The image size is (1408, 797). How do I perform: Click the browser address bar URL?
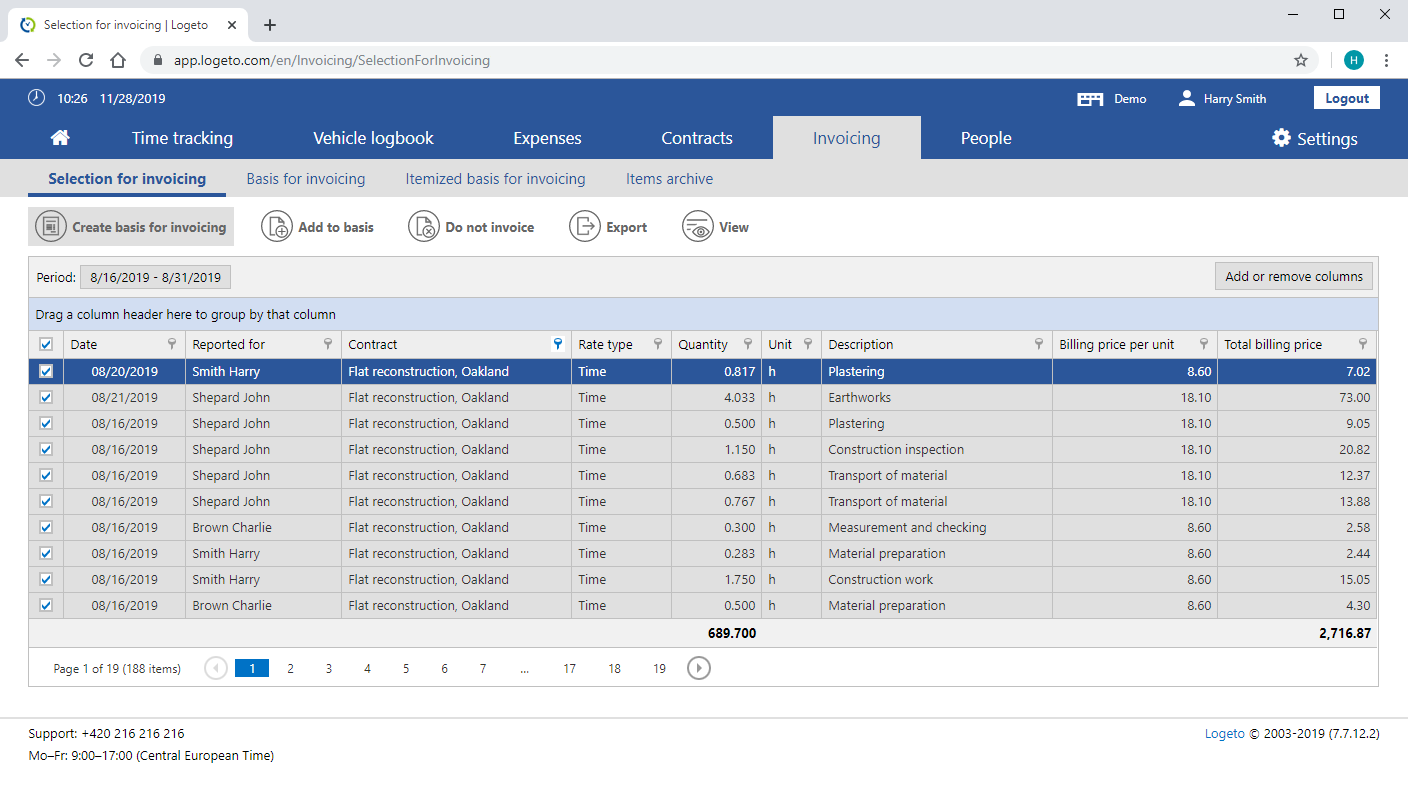332,60
